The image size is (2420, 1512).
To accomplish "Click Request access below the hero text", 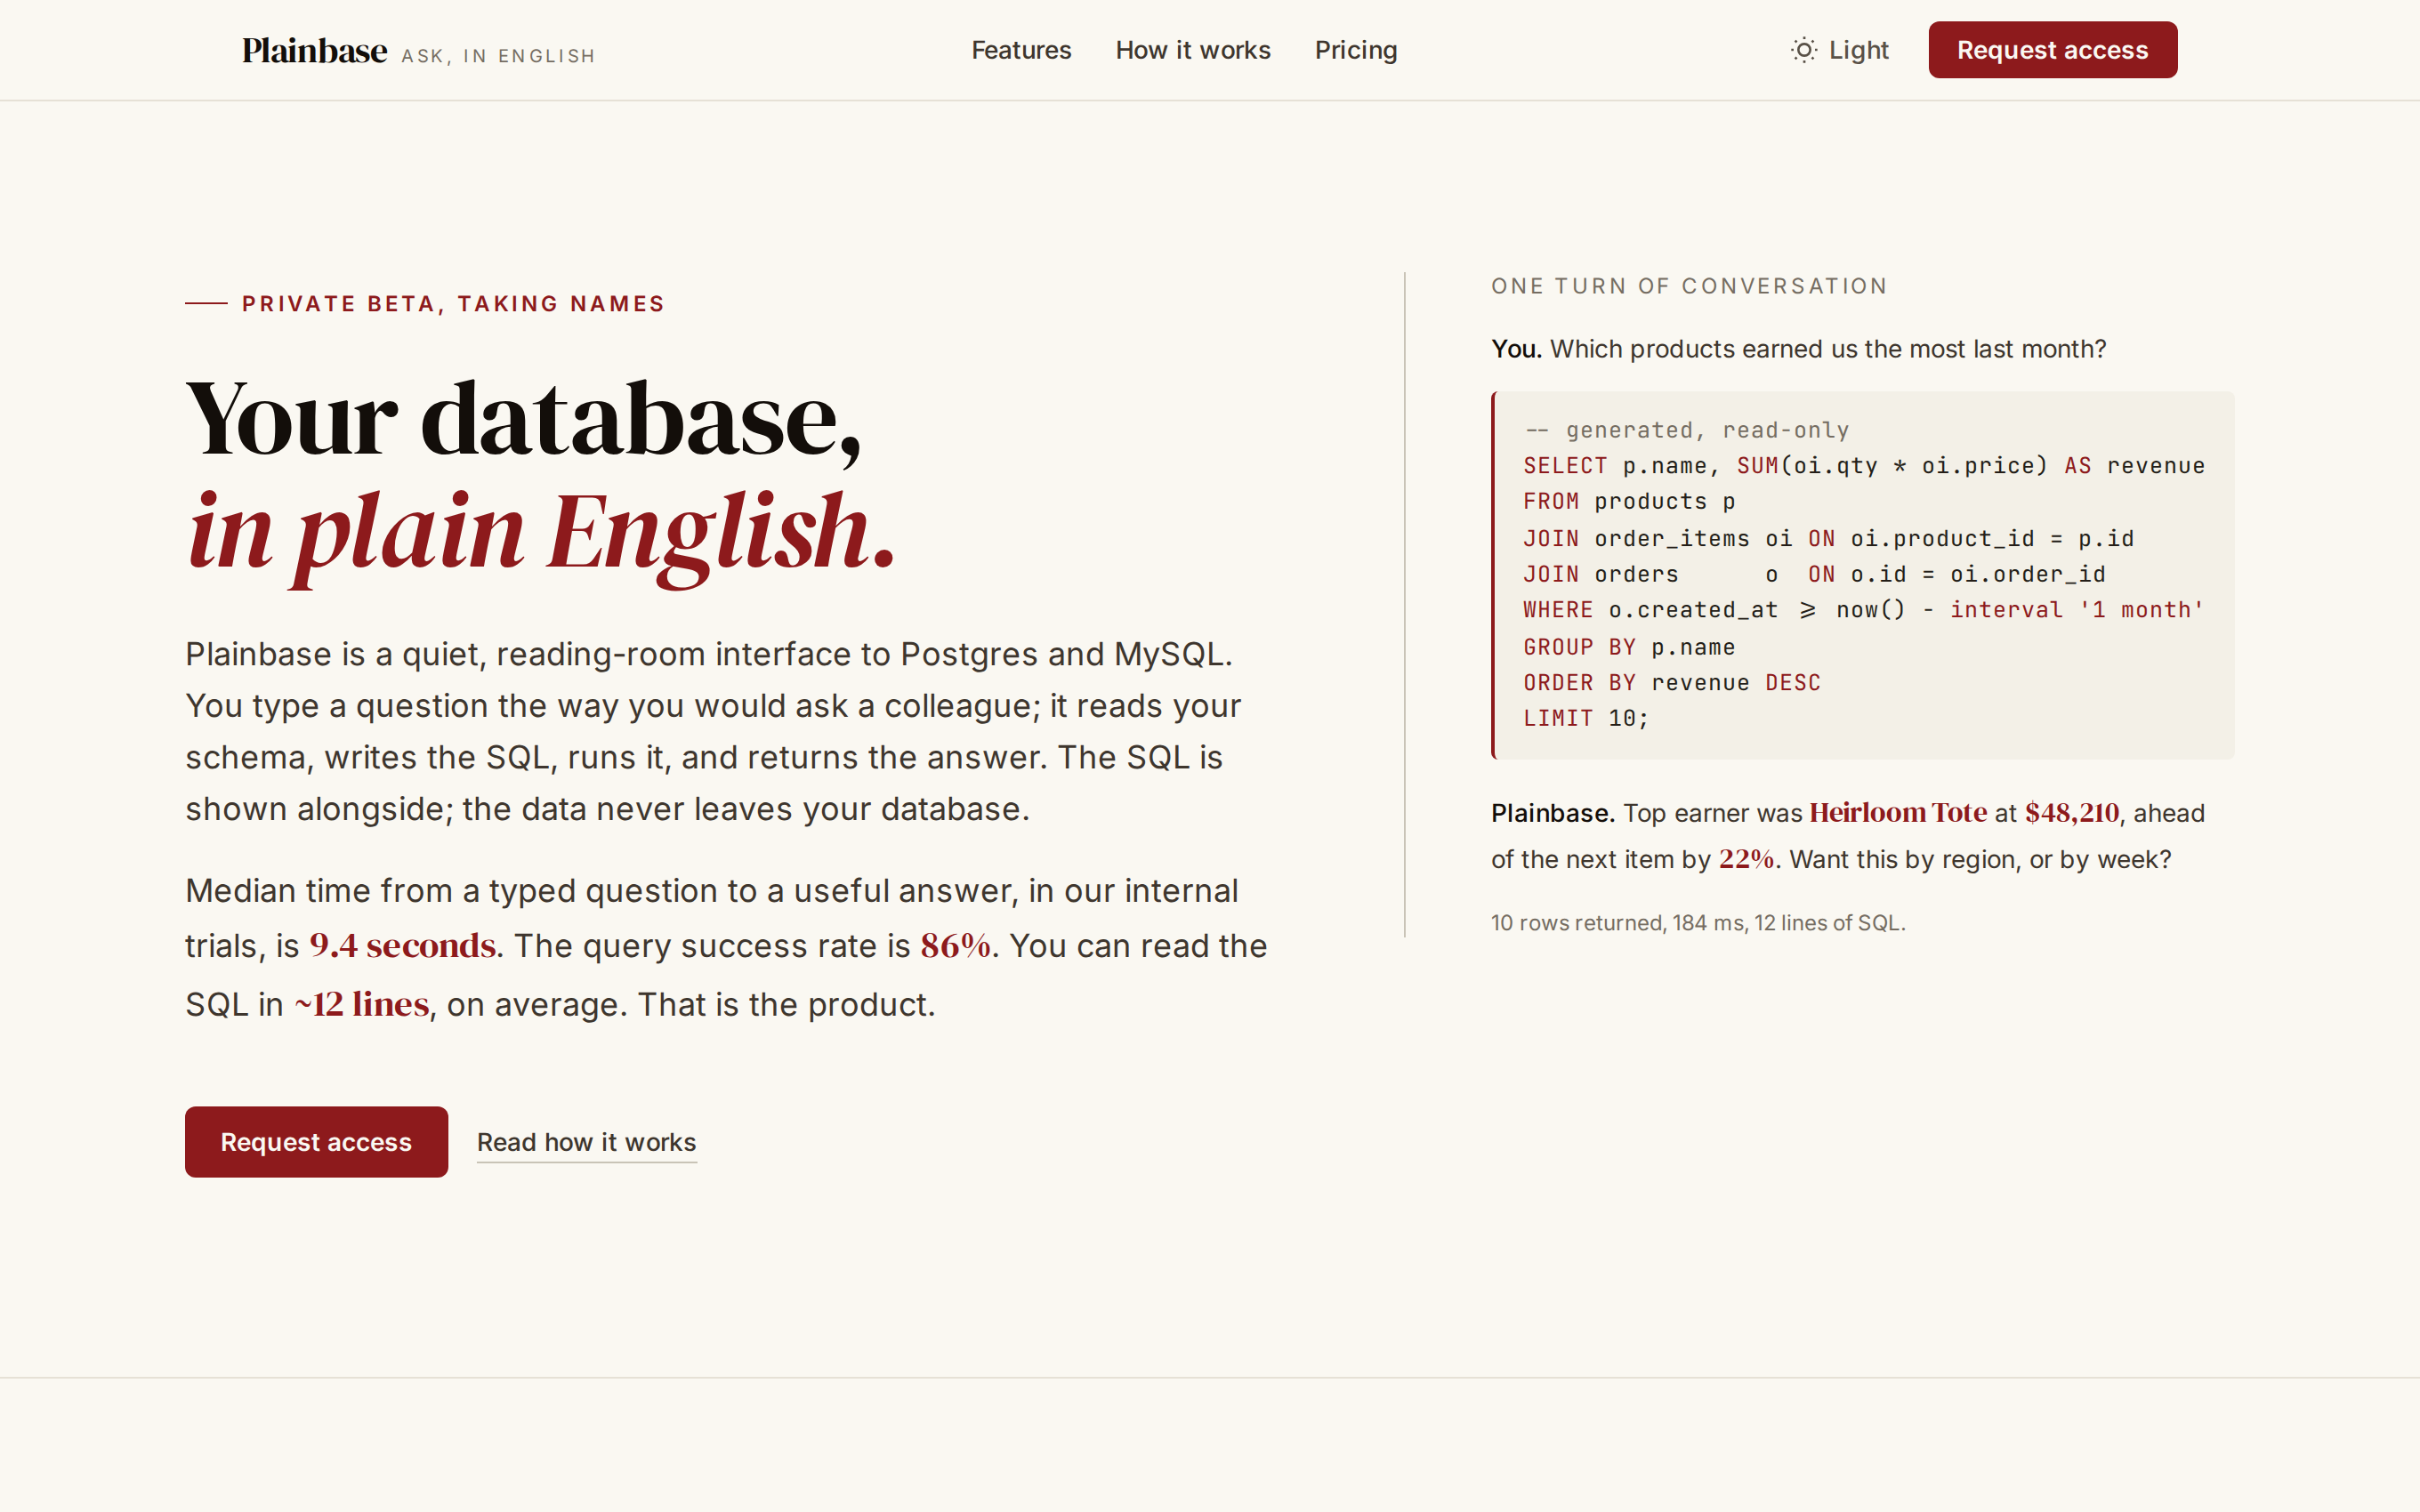I will click(x=316, y=1141).
